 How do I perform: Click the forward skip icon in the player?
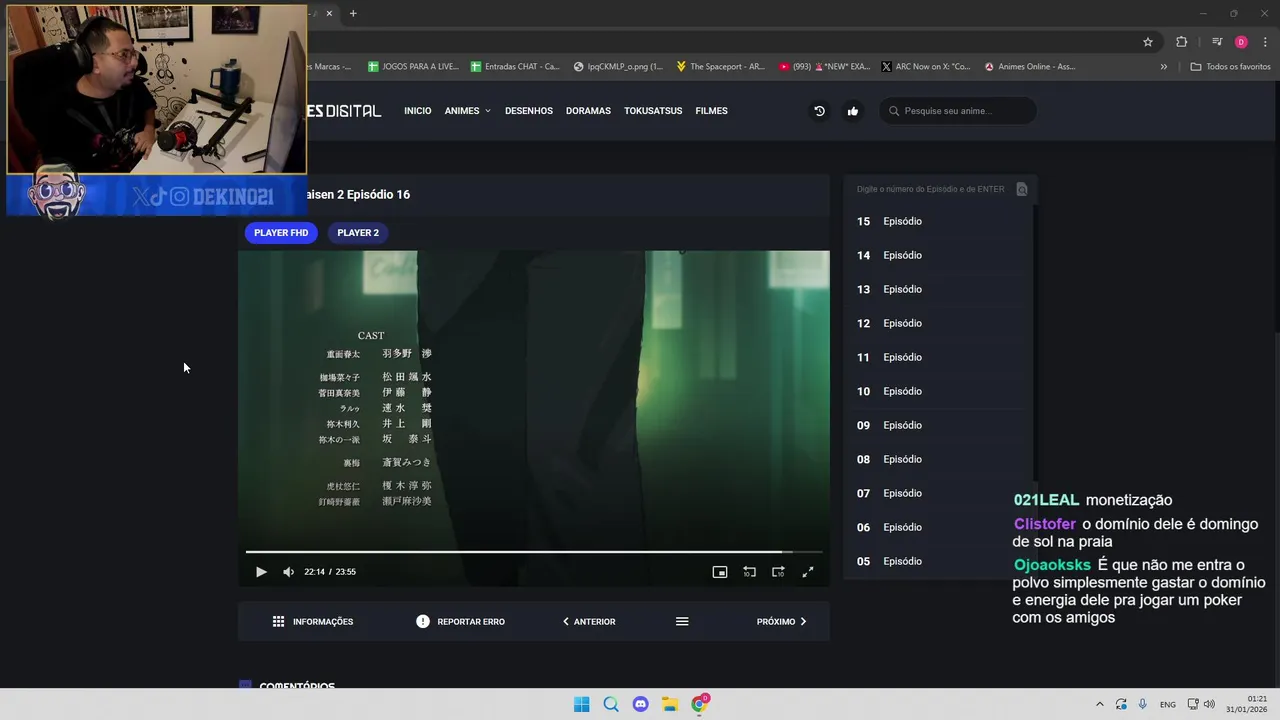pyautogui.click(x=778, y=572)
